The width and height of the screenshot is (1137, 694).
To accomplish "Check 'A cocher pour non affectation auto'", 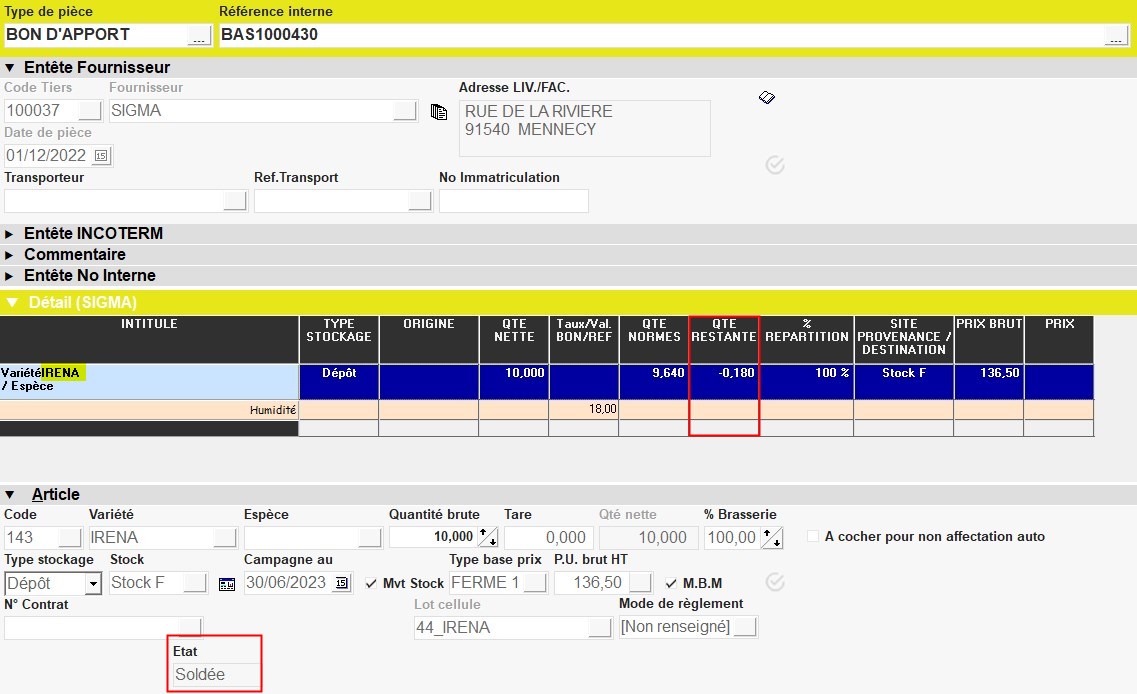I will [813, 537].
